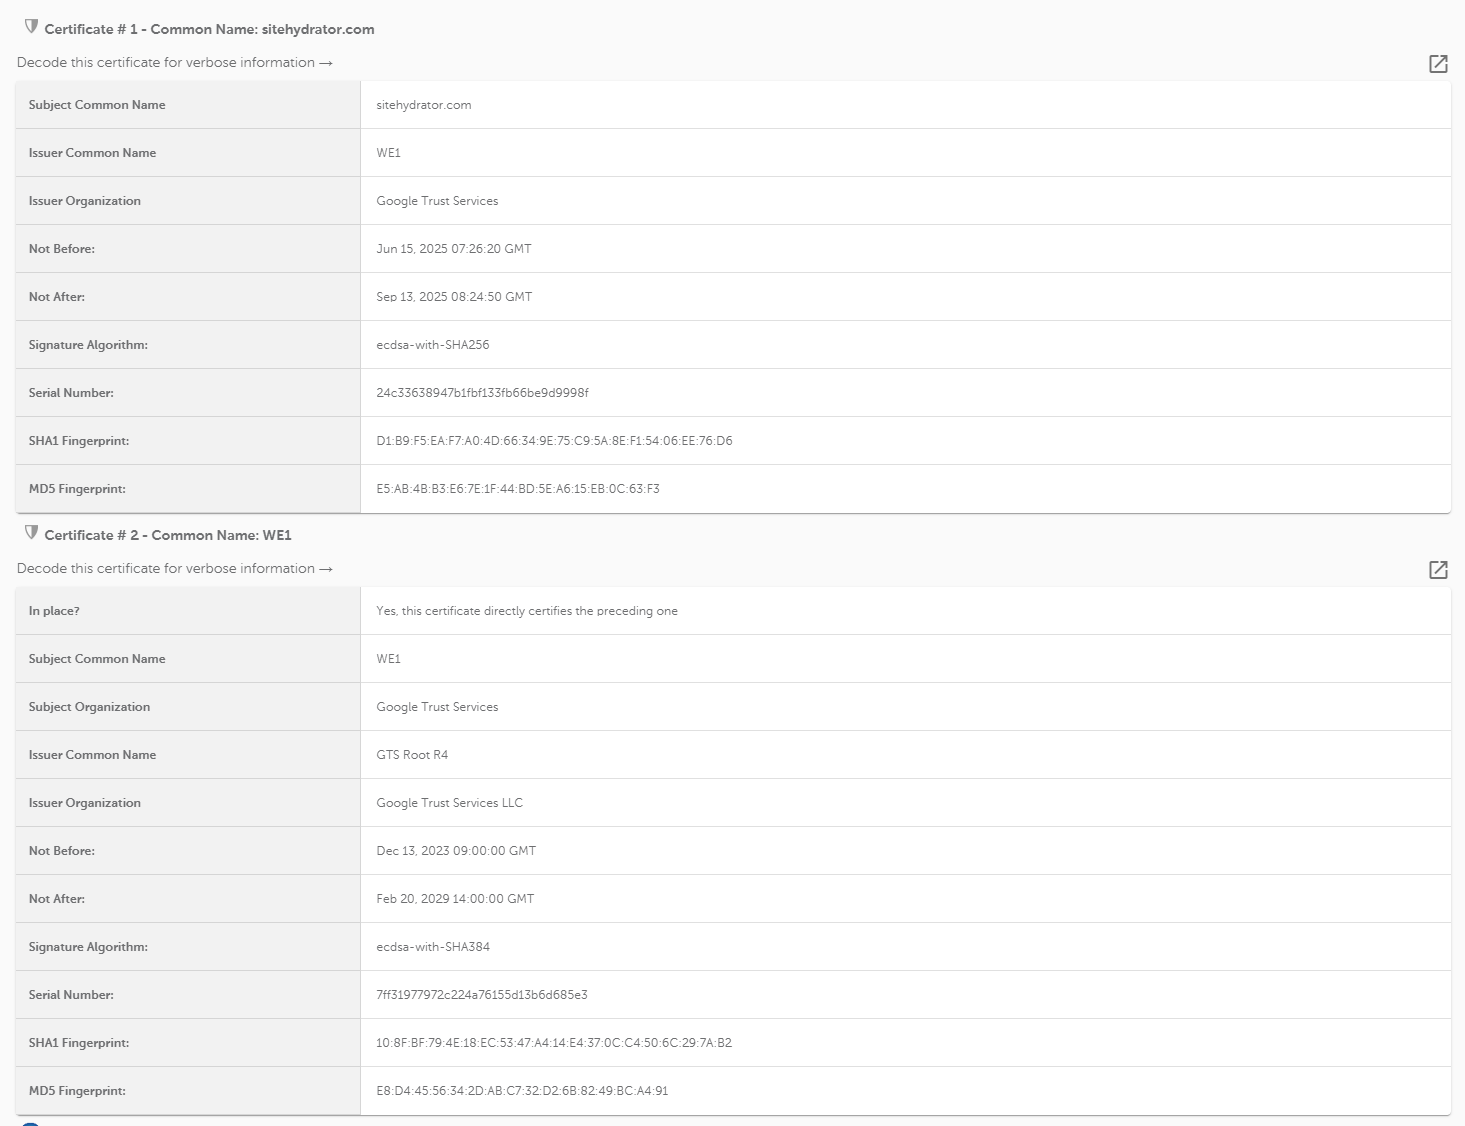This screenshot has width=1465, height=1126.
Task: Select SHA1 fingerprint starting 10:8F:BF:79
Action: click(554, 1043)
